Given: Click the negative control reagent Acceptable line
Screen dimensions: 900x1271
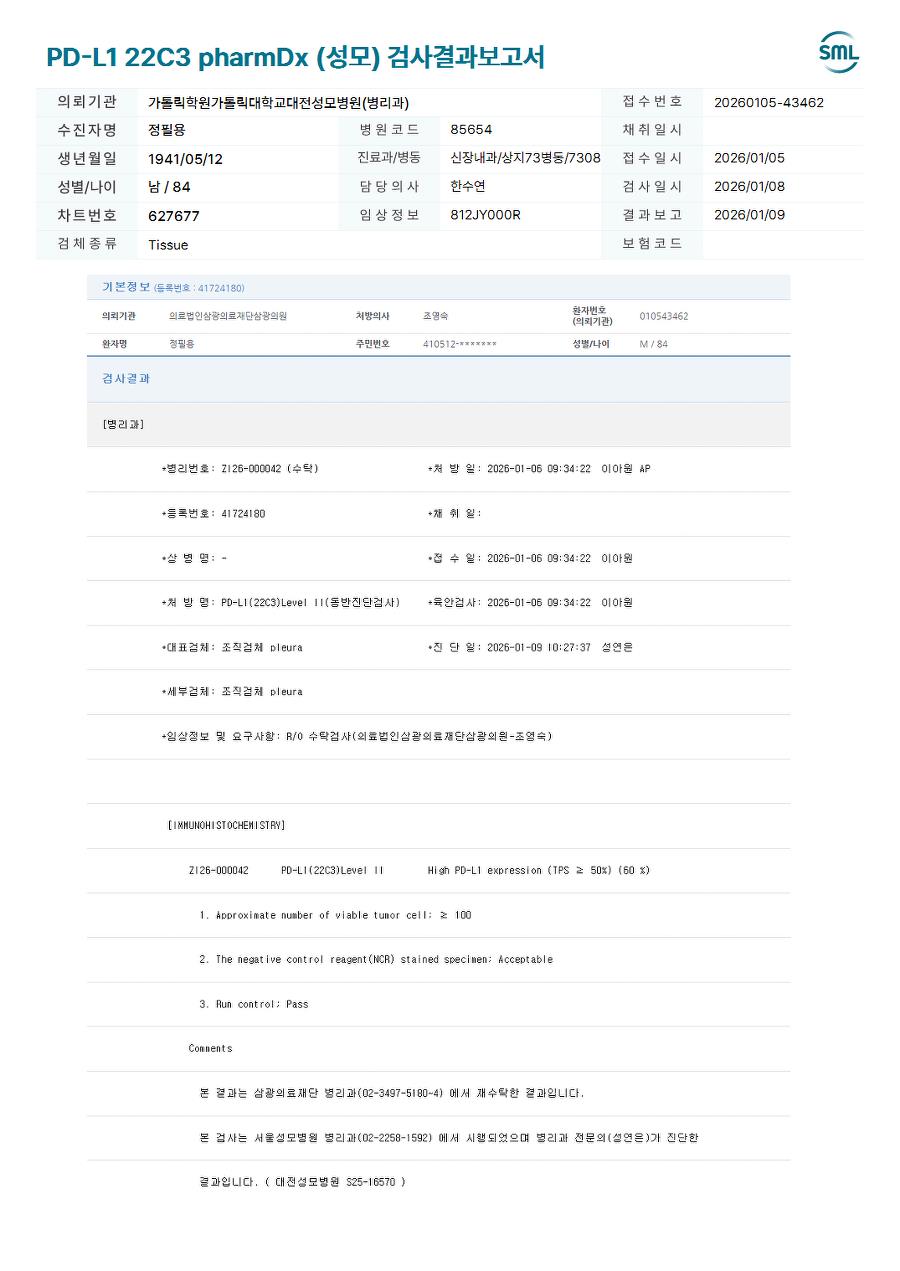Looking at the screenshot, I should pyautogui.click(x=376, y=959).
